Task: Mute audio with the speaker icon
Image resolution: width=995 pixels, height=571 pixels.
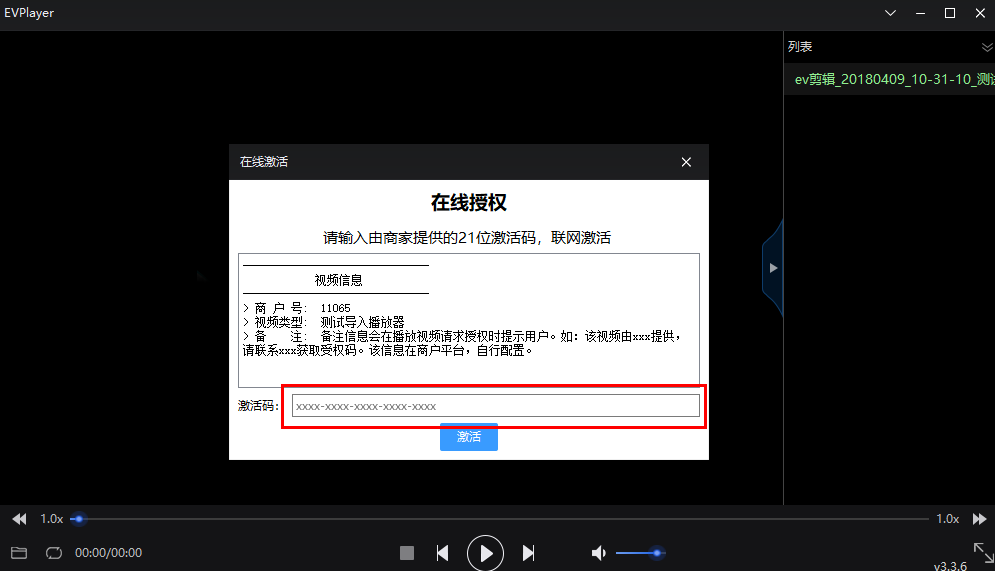Action: [x=598, y=553]
